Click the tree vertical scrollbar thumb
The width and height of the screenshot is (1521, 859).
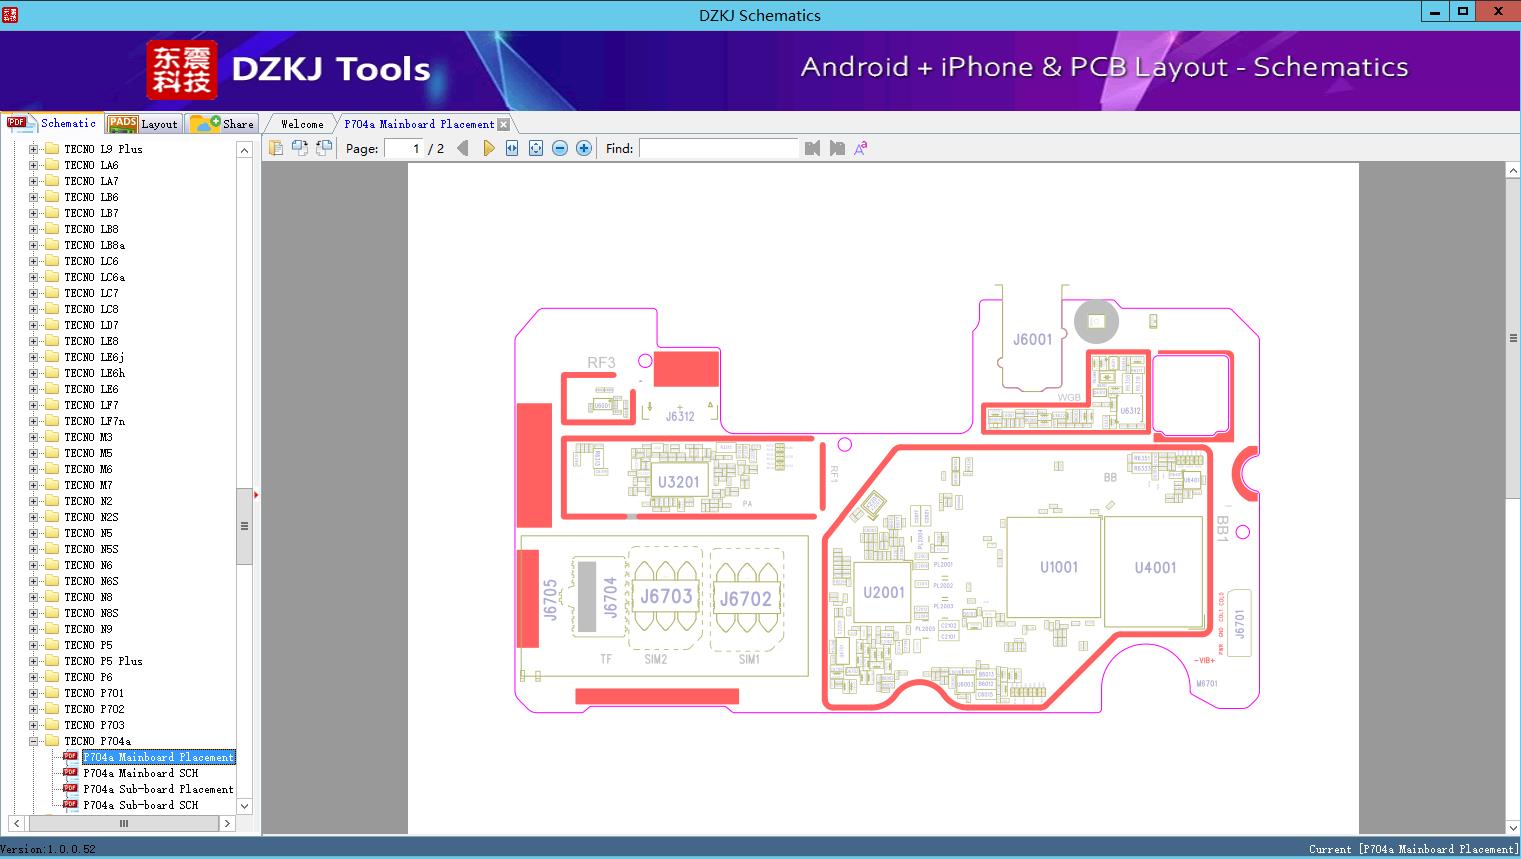click(x=244, y=526)
